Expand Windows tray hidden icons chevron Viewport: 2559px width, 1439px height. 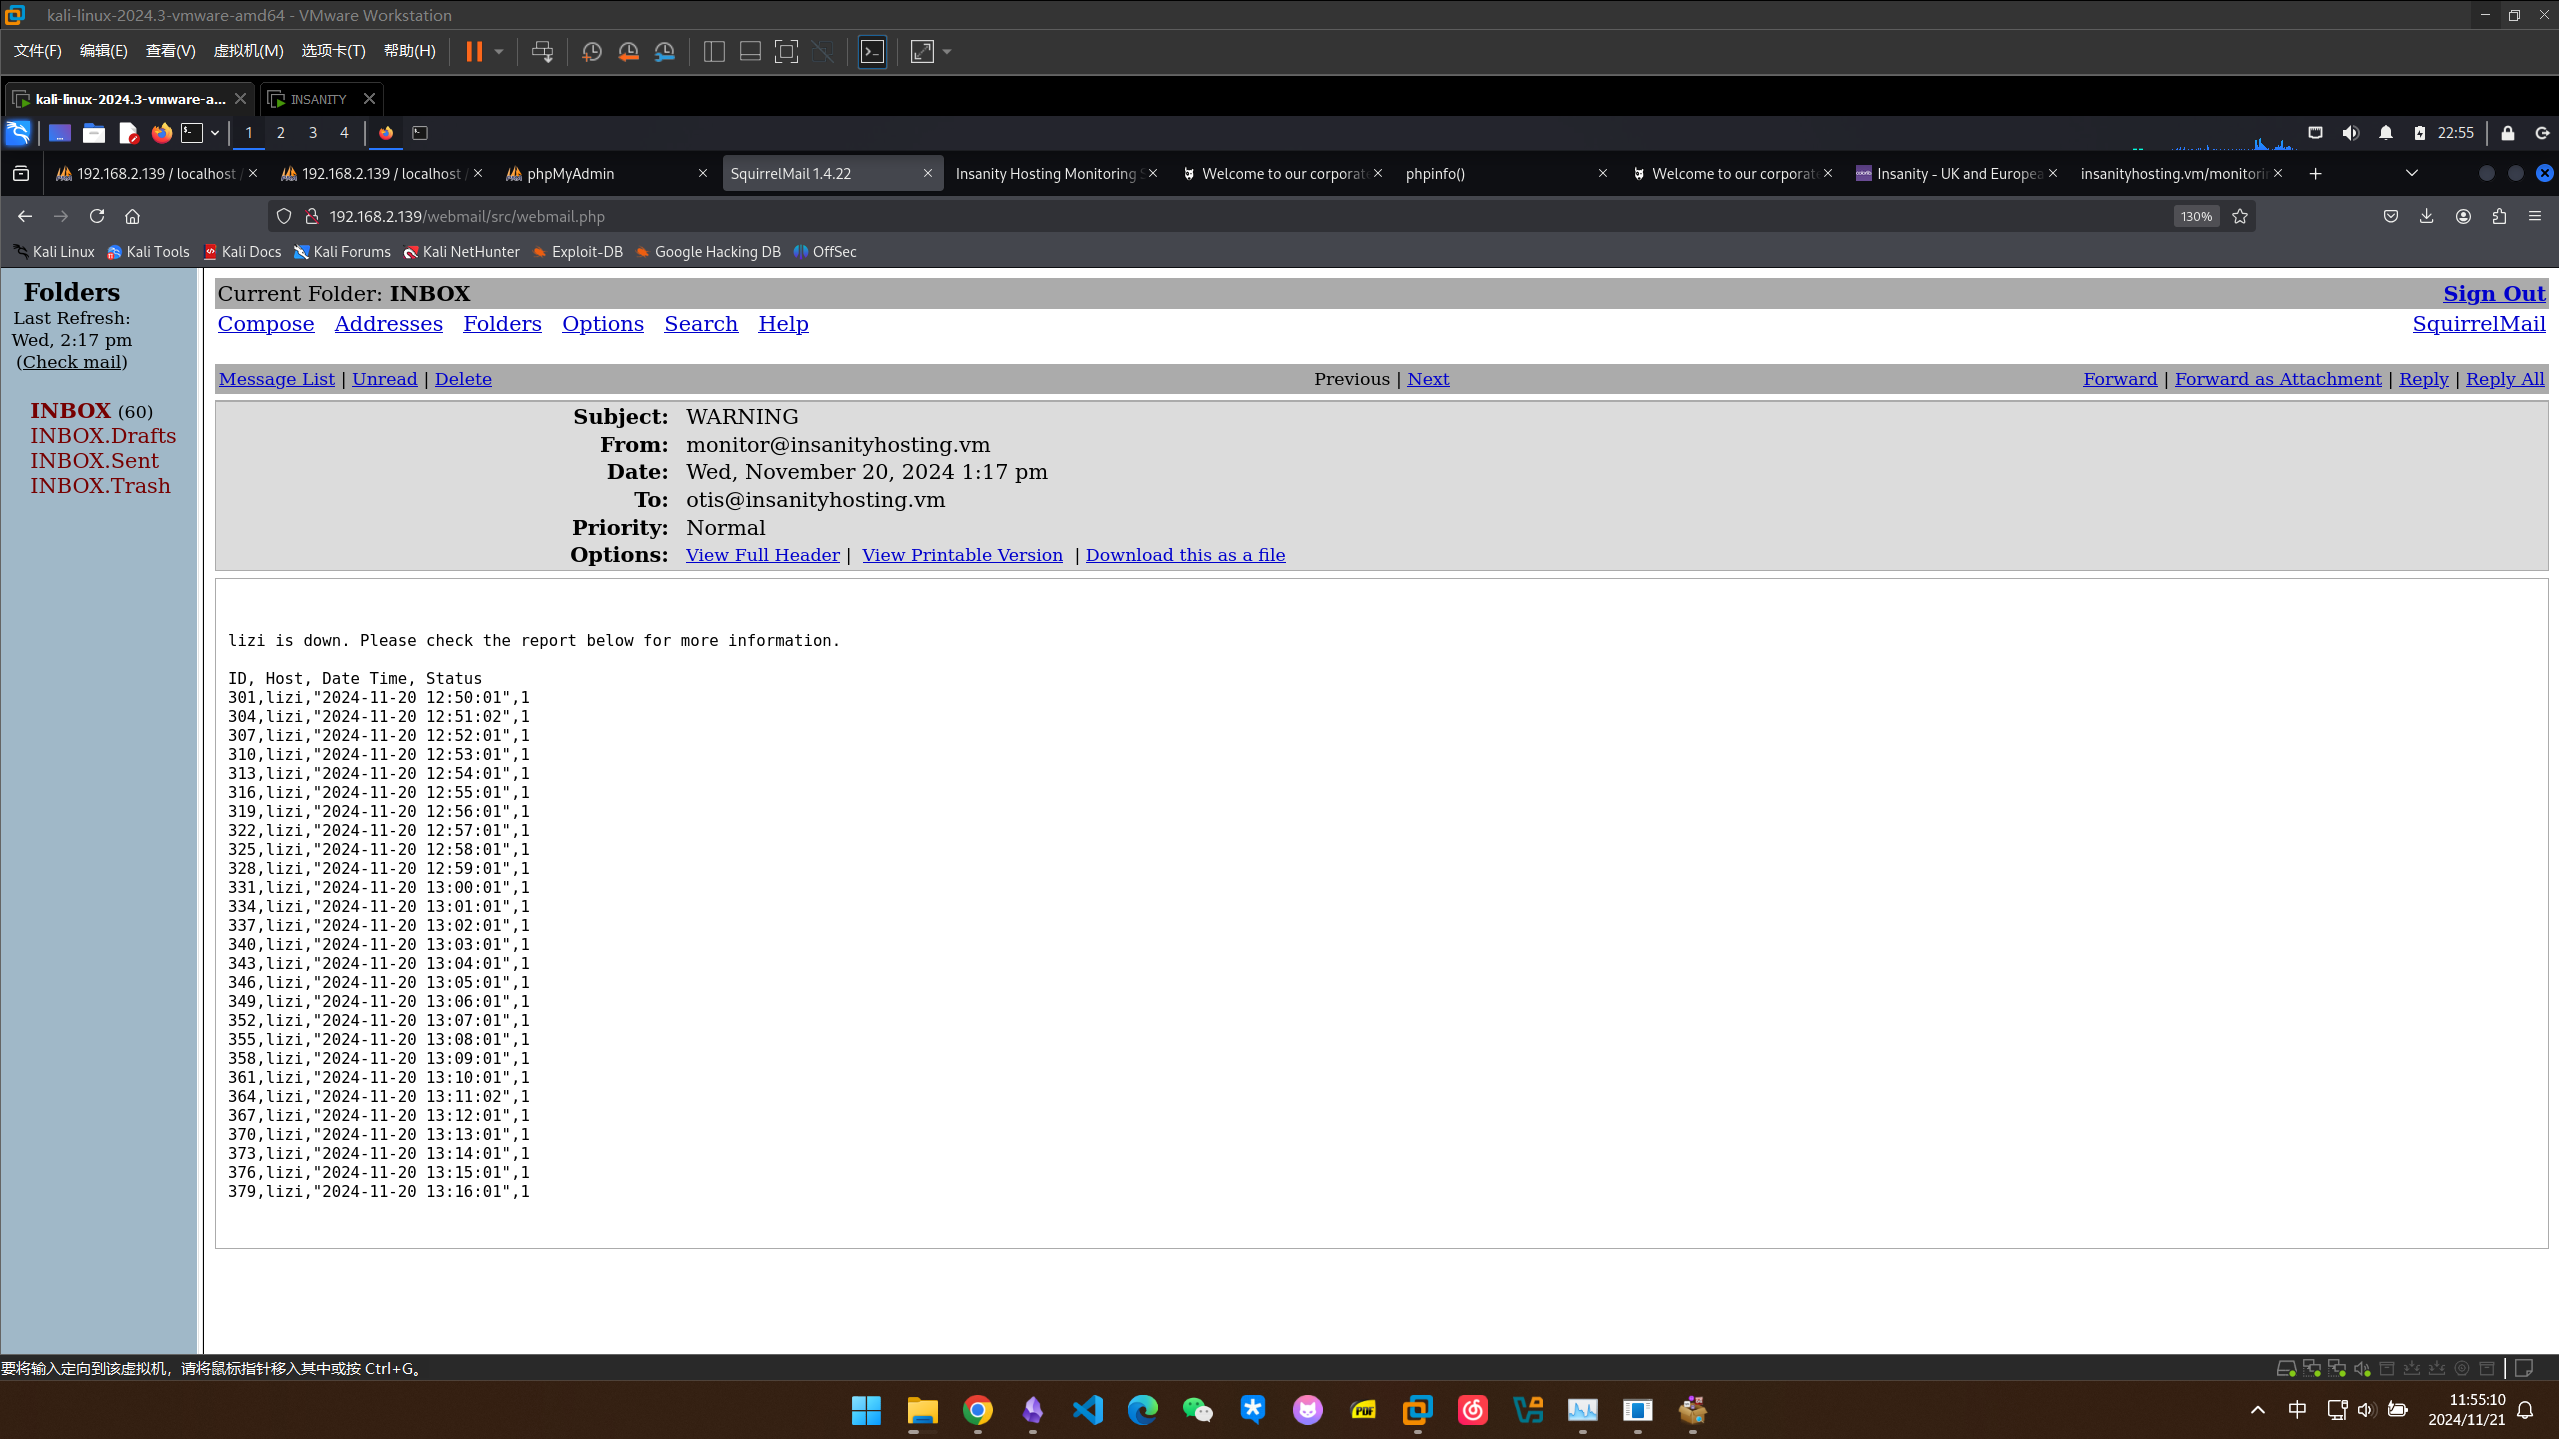2258,1410
